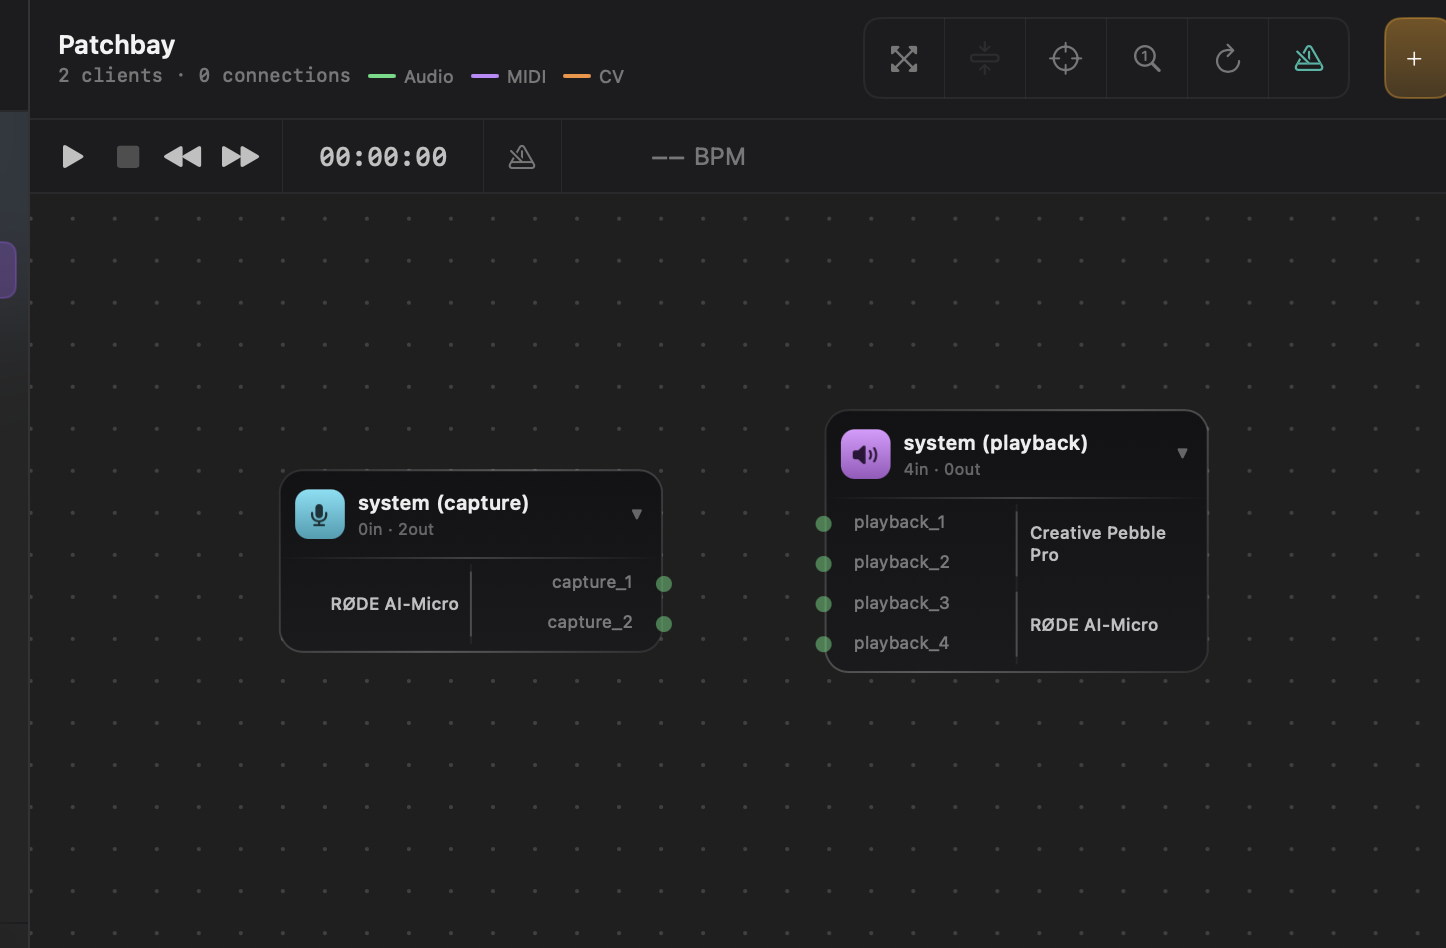
Task: Toggle the MIDI connection filter
Action: tap(508, 76)
